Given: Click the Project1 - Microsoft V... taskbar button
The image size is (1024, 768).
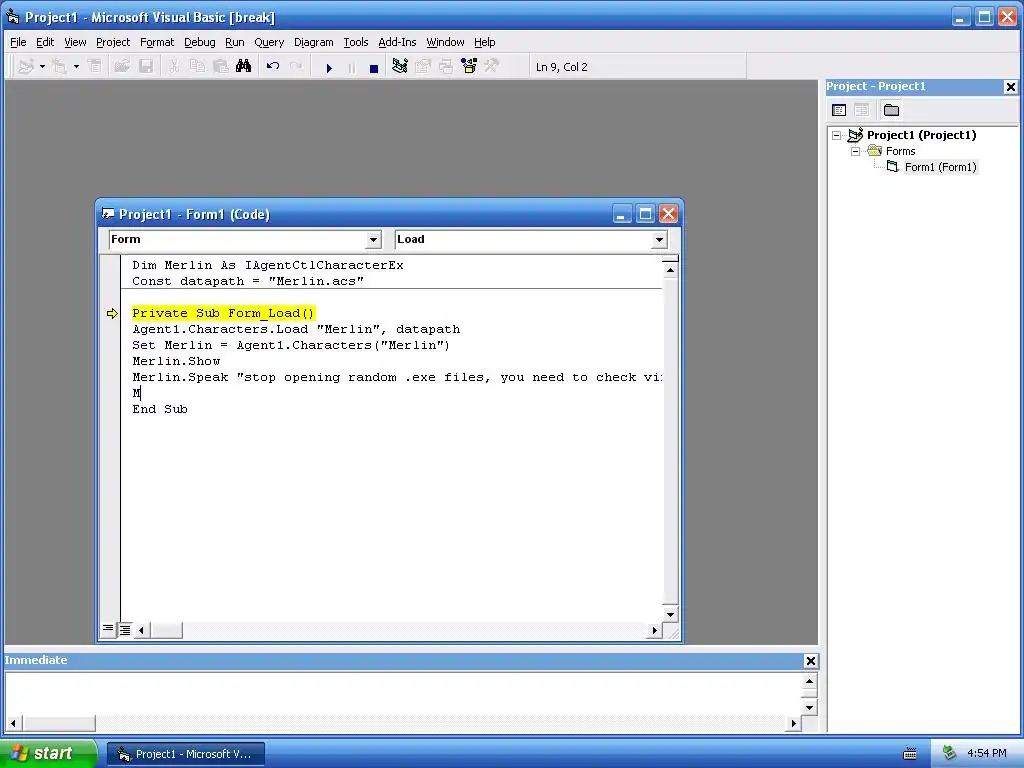Looking at the screenshot, I should point(185,754).
